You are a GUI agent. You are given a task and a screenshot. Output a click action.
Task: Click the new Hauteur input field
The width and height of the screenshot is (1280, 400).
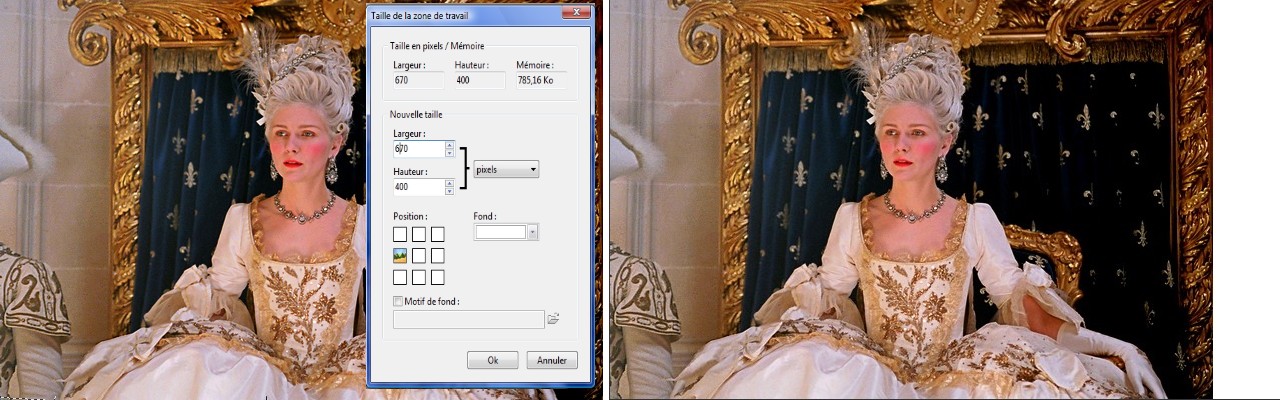point(419,186)
